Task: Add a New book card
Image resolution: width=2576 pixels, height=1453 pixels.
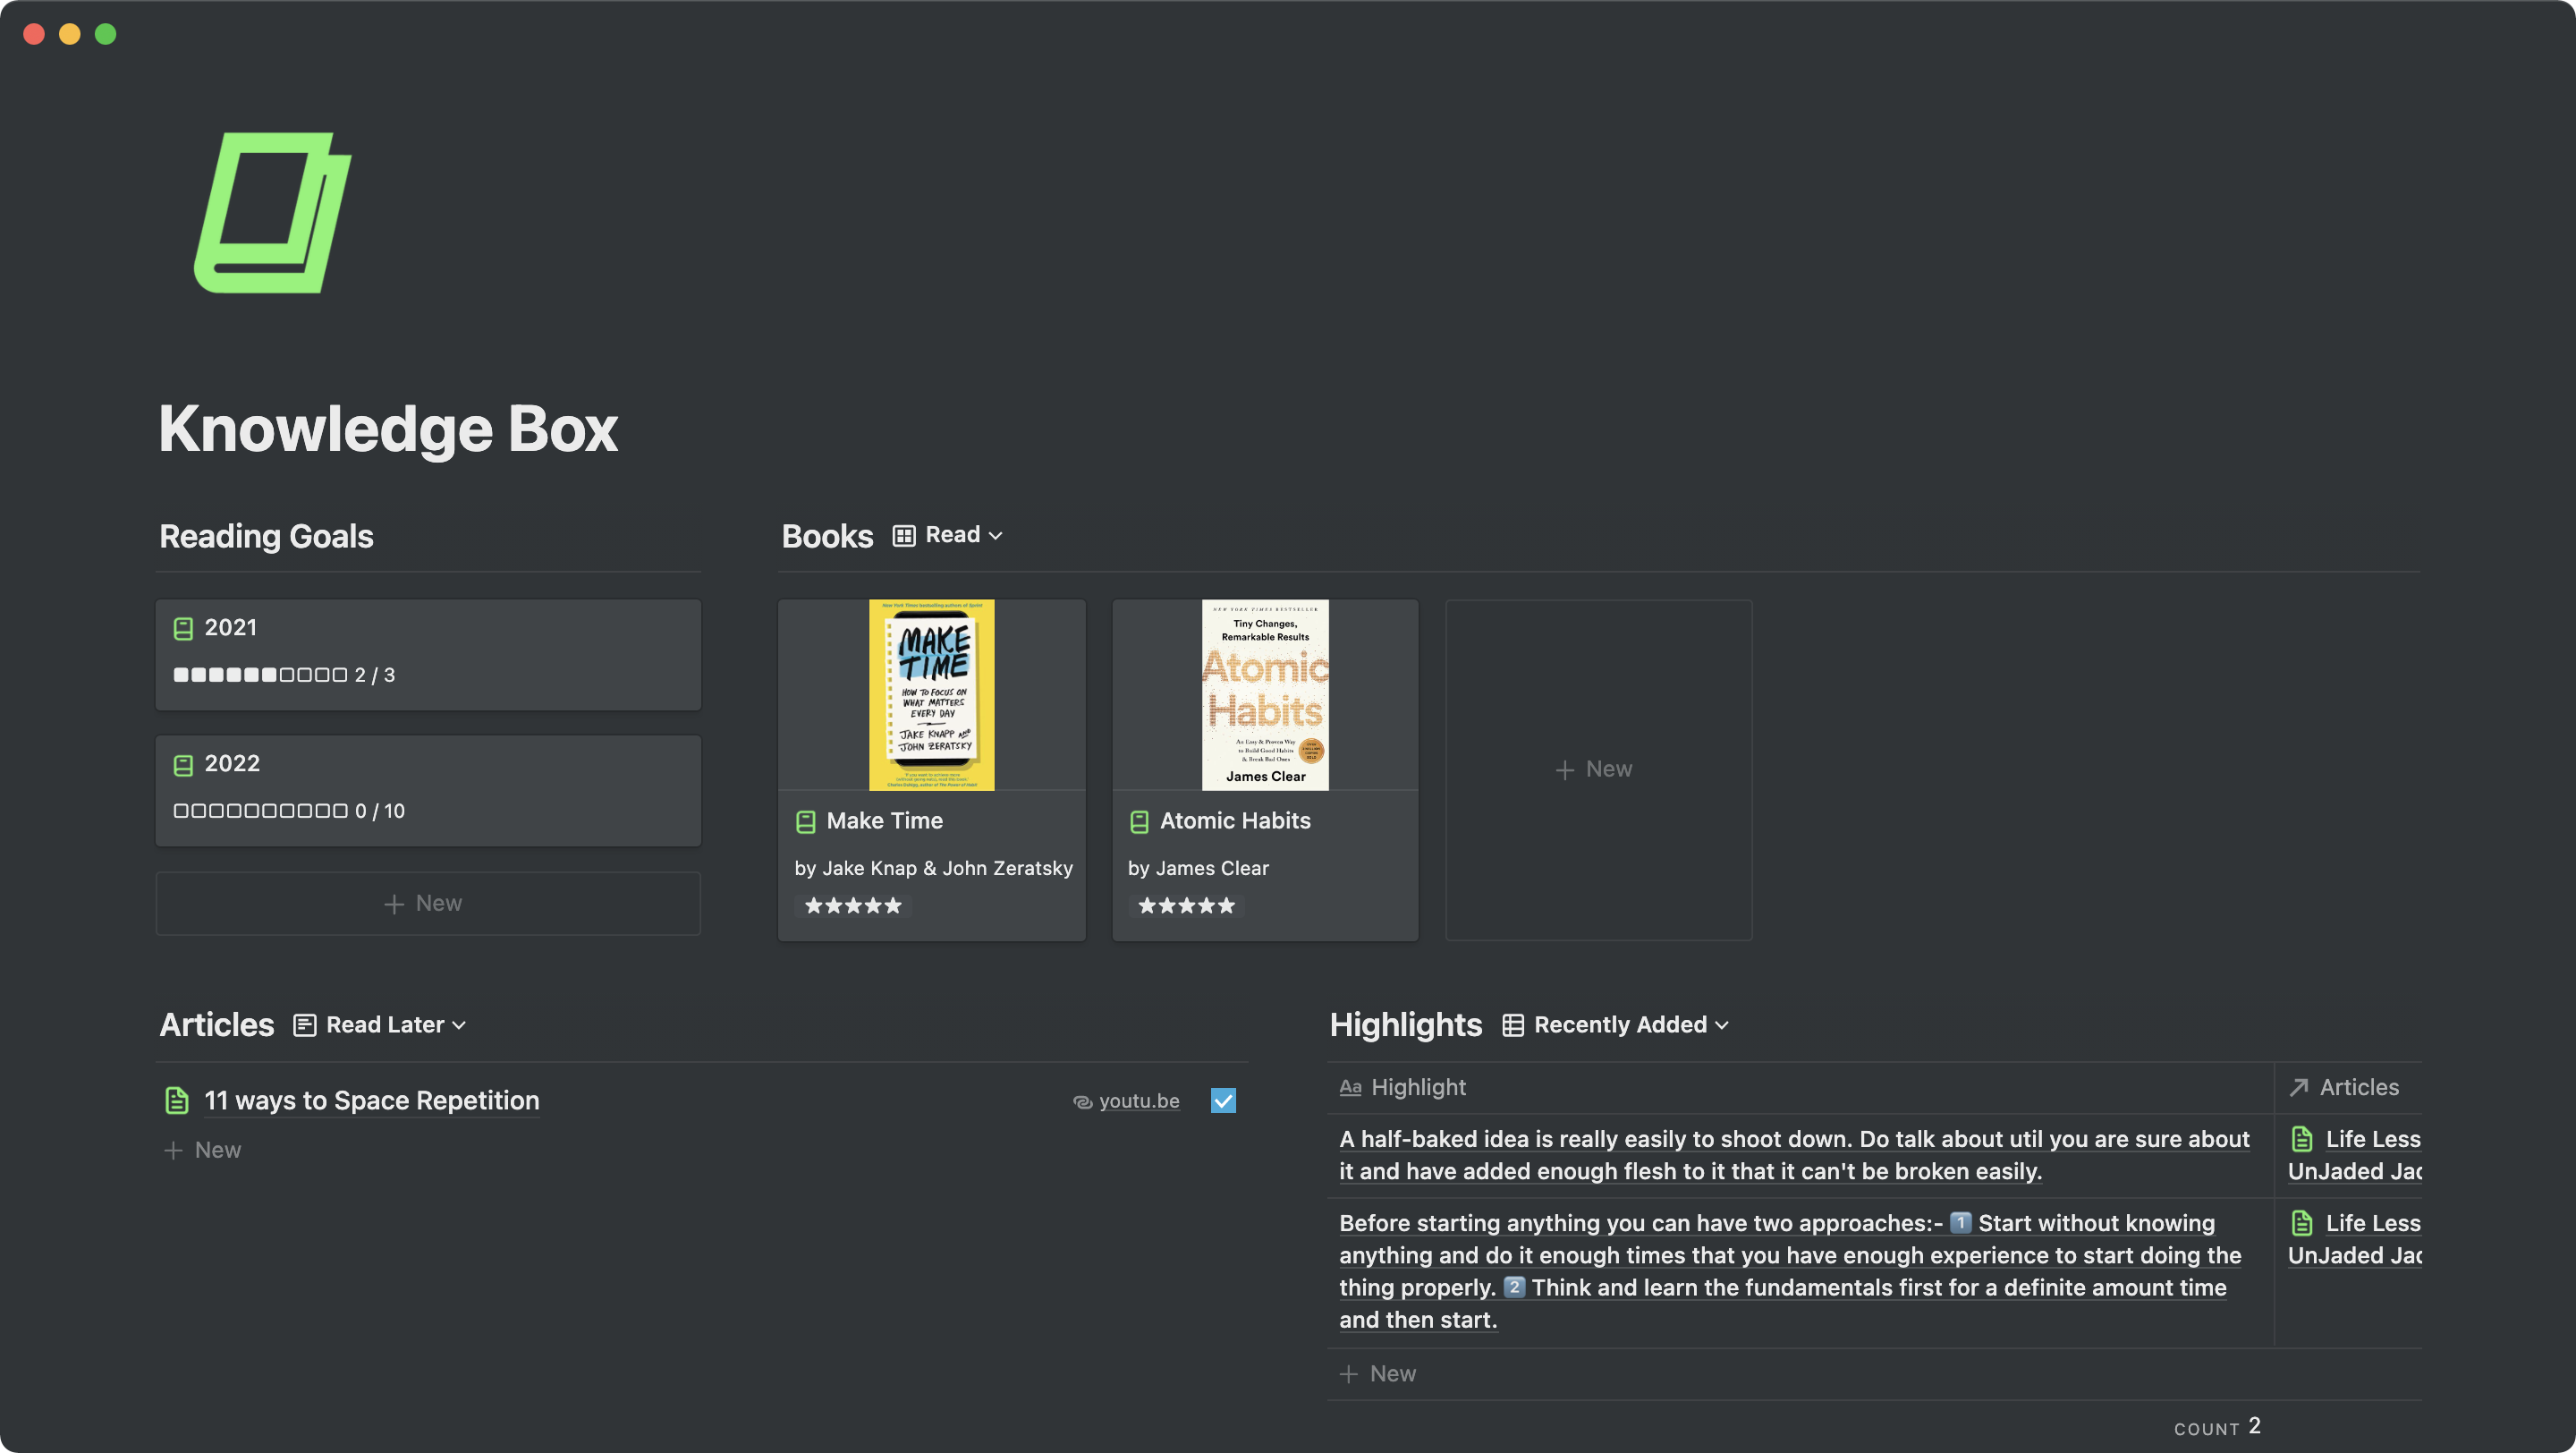Action: 1597,769
